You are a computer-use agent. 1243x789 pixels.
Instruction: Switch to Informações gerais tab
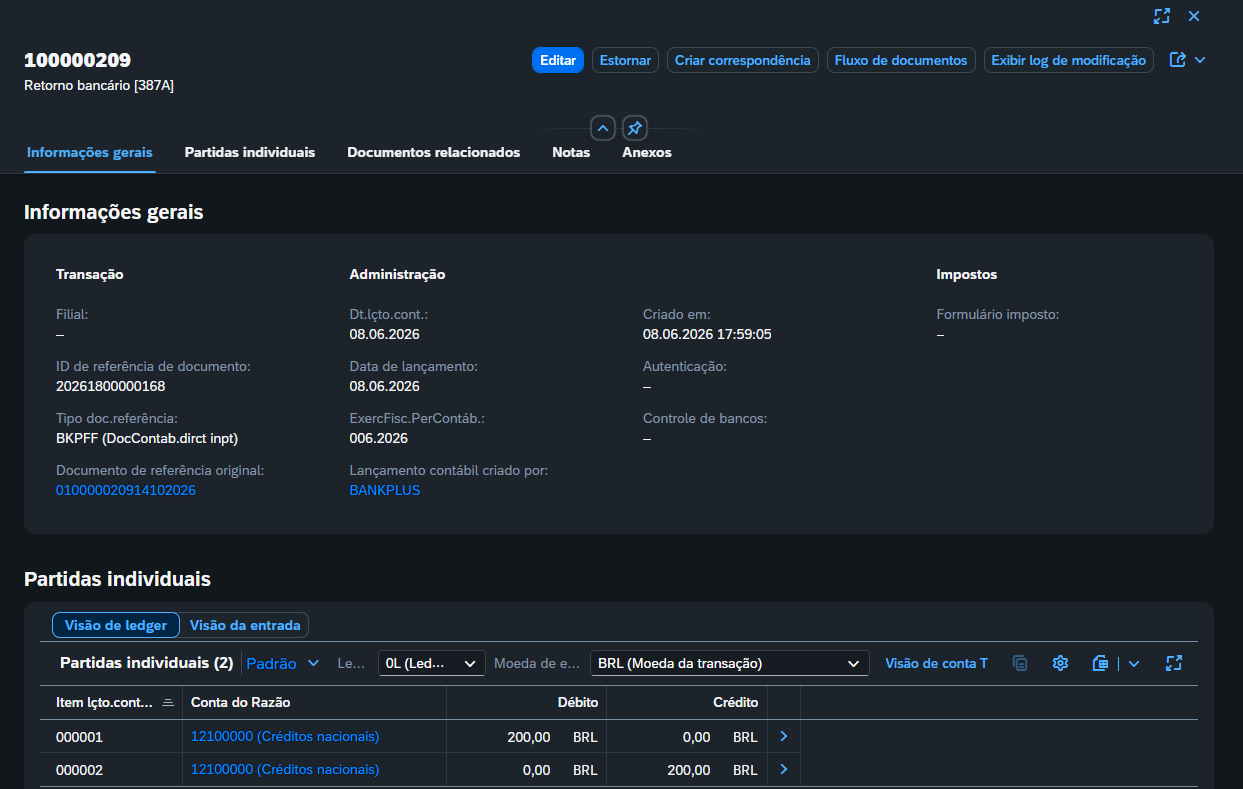[x=90, y=153]
